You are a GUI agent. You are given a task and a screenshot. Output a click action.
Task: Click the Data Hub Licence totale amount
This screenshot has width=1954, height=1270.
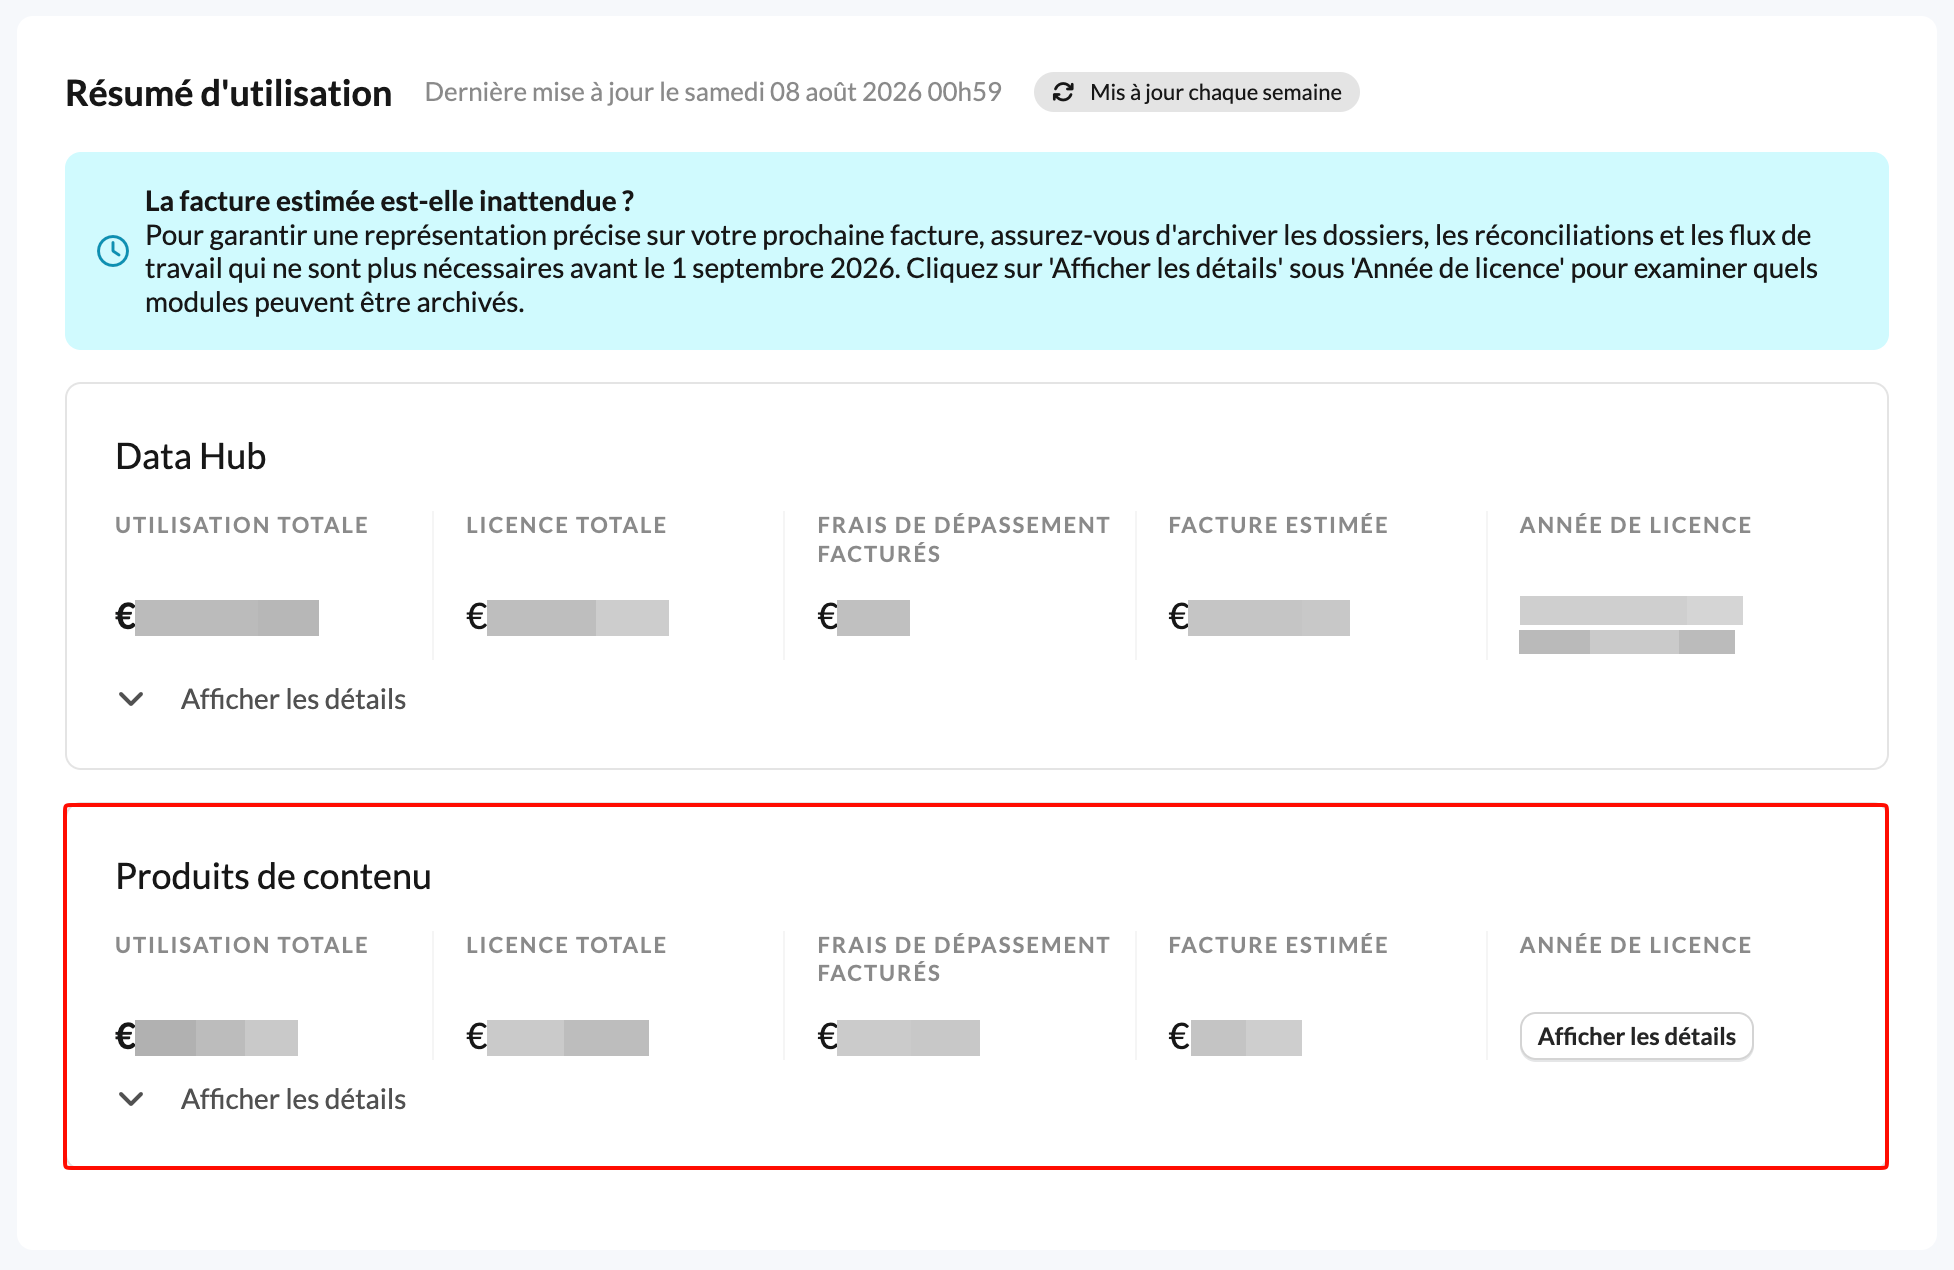[567, 617]
